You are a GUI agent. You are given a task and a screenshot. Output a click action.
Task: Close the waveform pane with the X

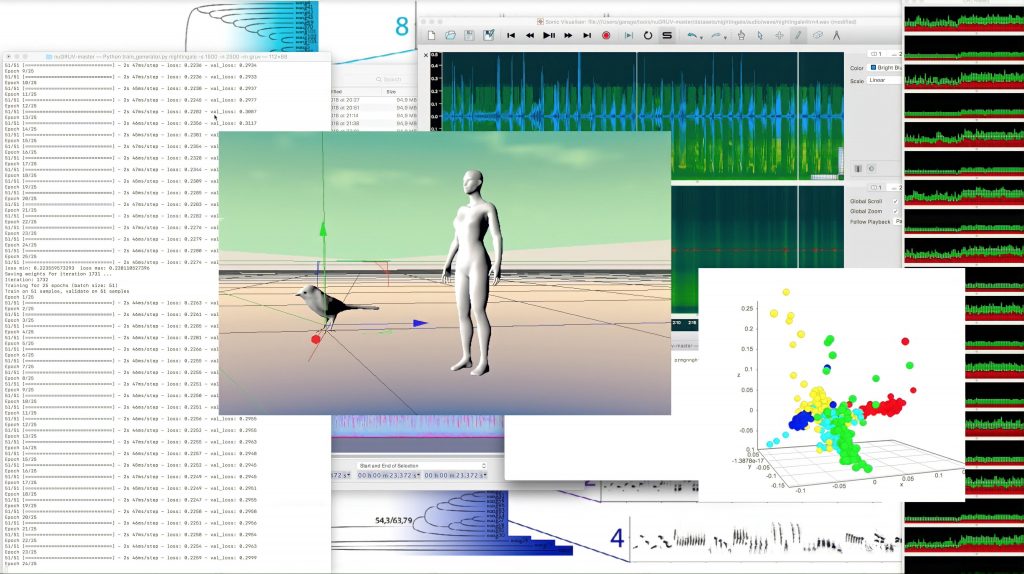pos(426,56)
